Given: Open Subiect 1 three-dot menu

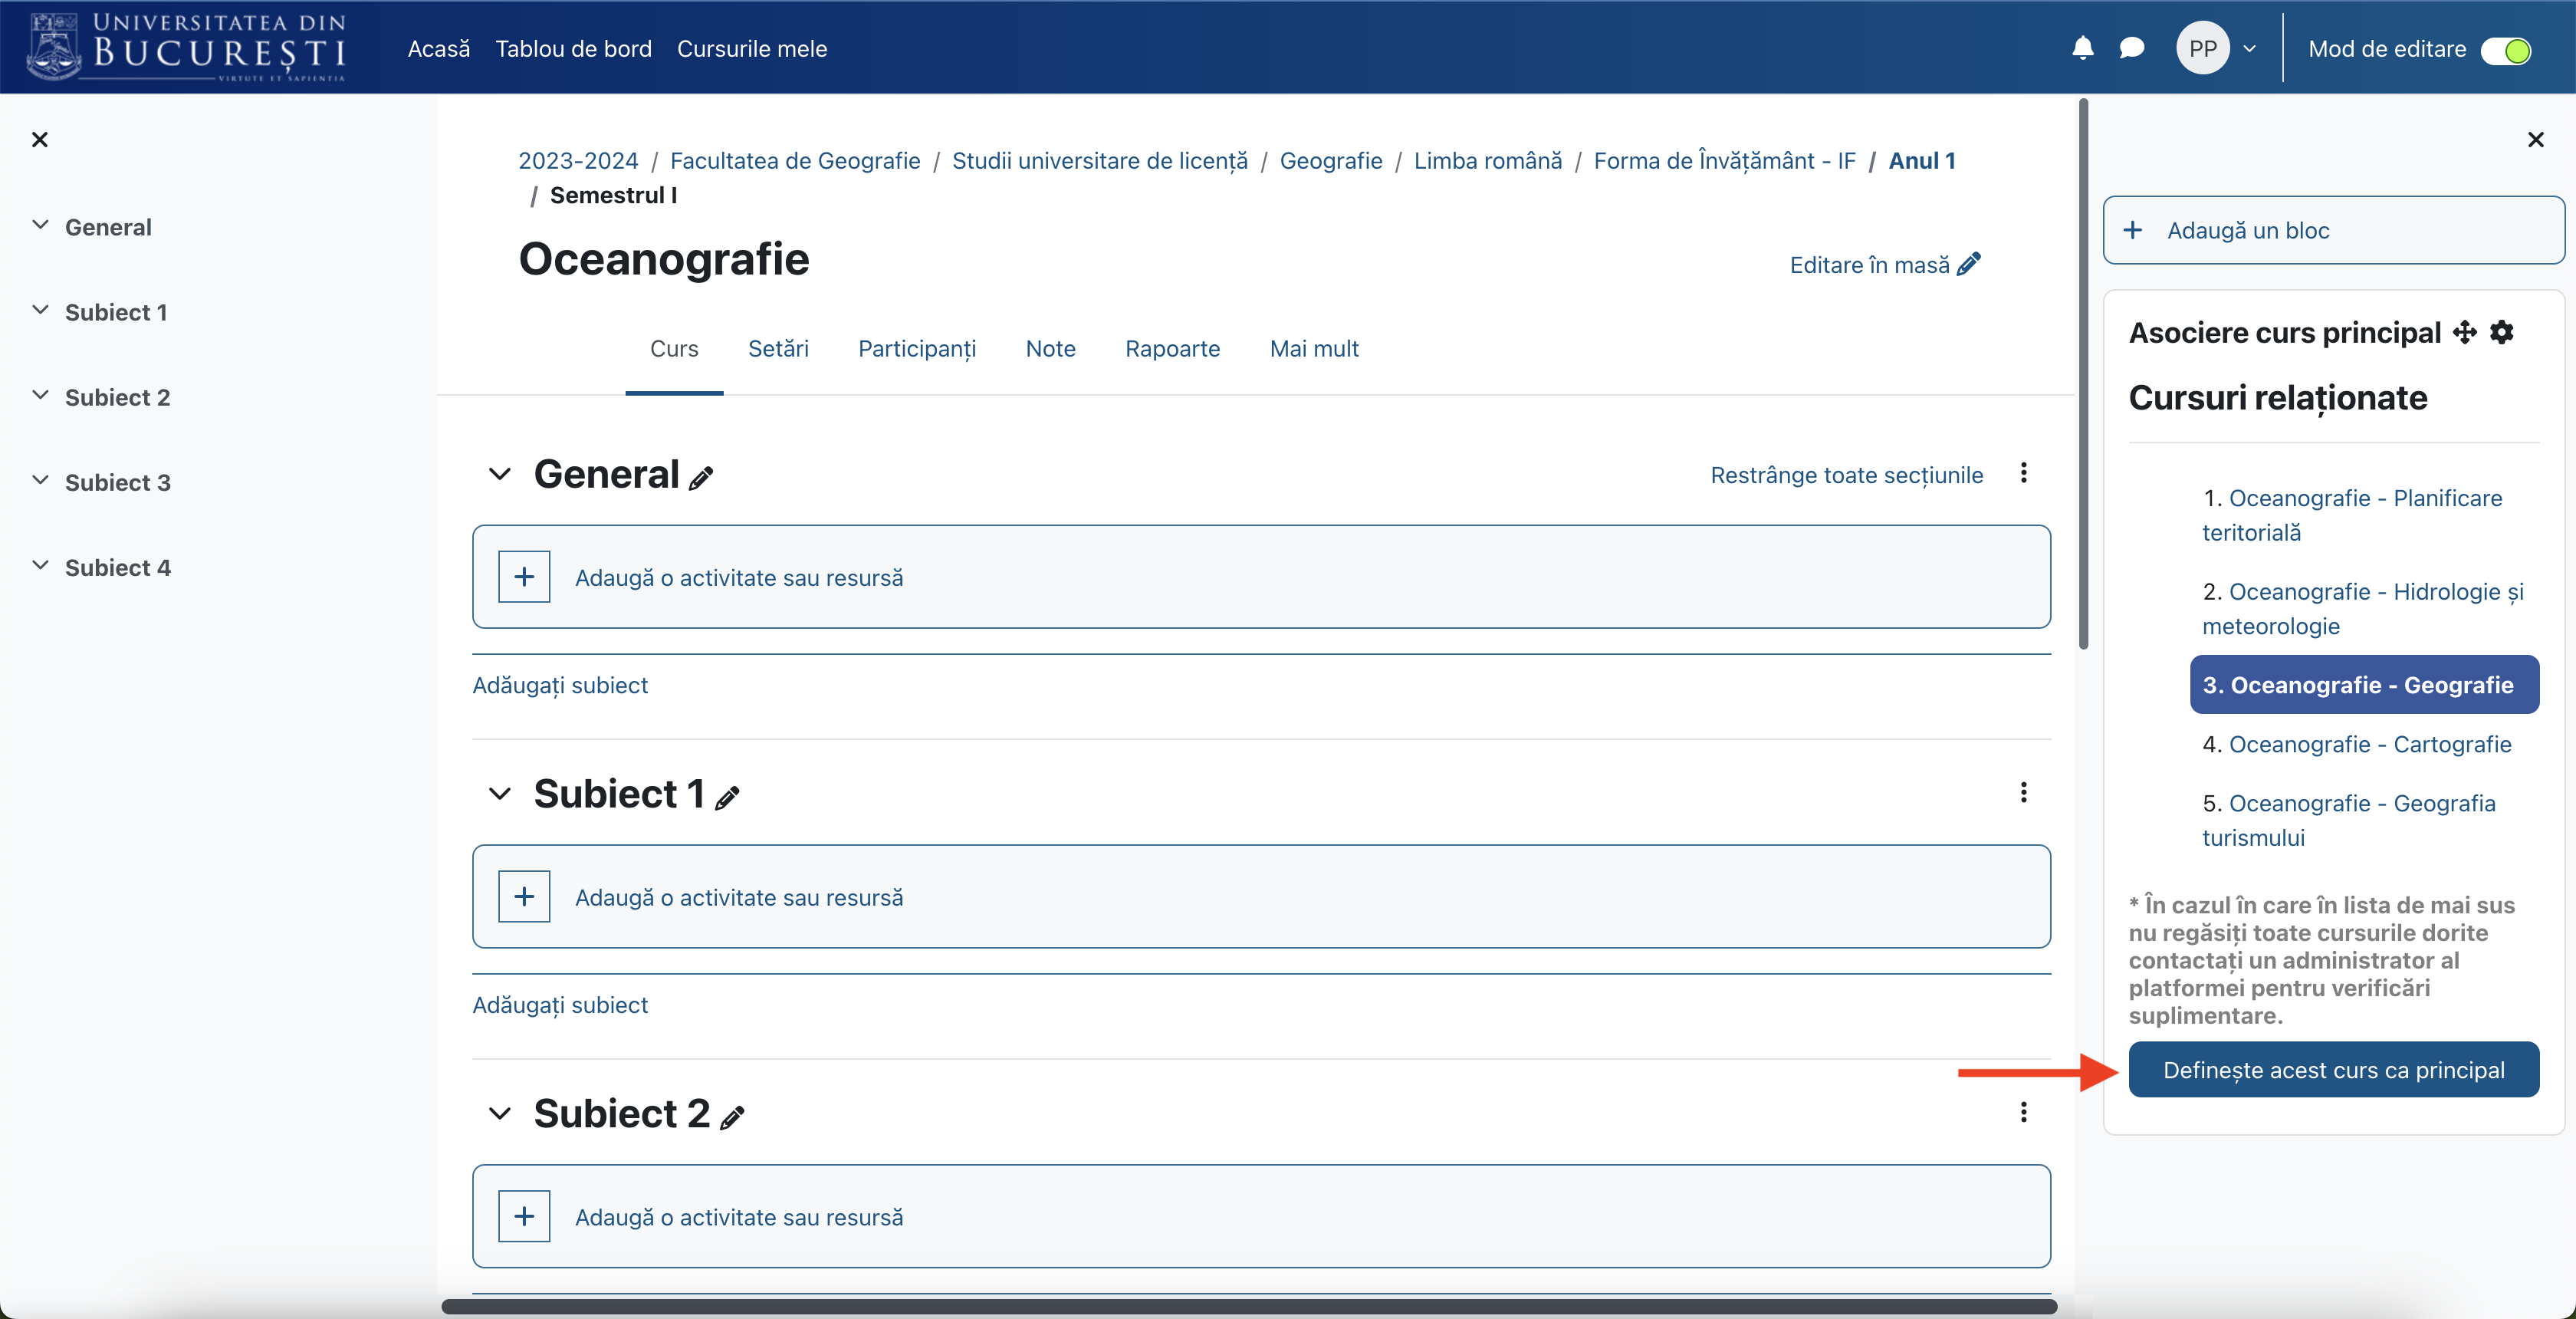Looking at the screenshot, I should coord(2024,793).
